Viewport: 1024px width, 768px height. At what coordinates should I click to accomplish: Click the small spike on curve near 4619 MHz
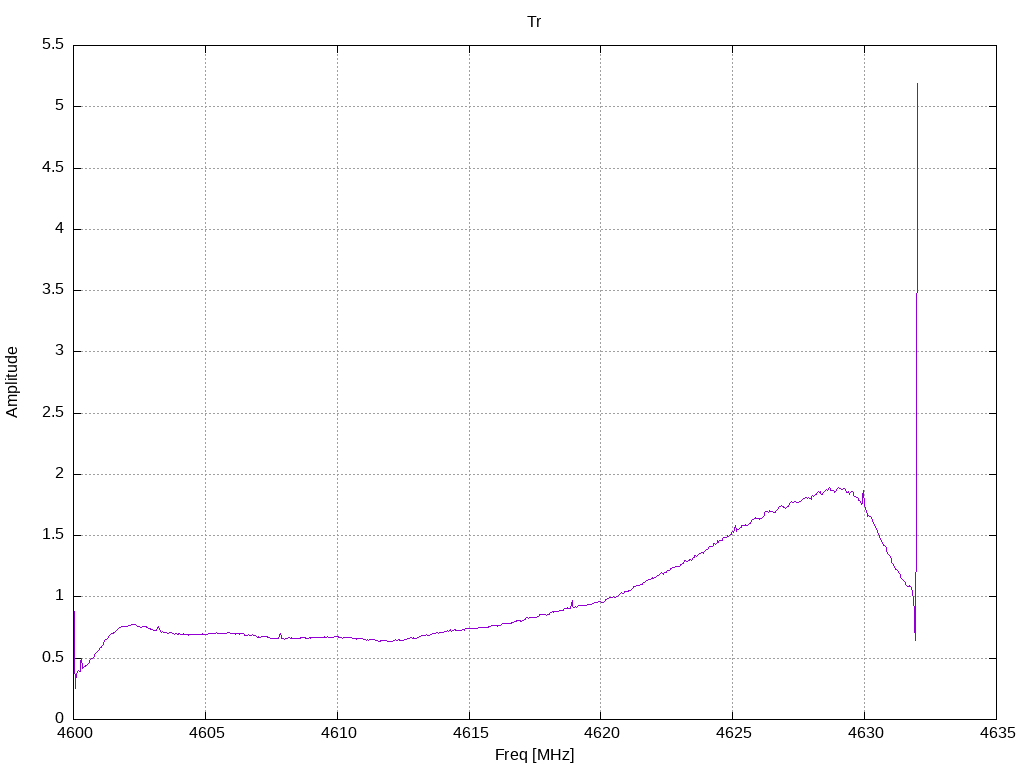tap(572, 601)
